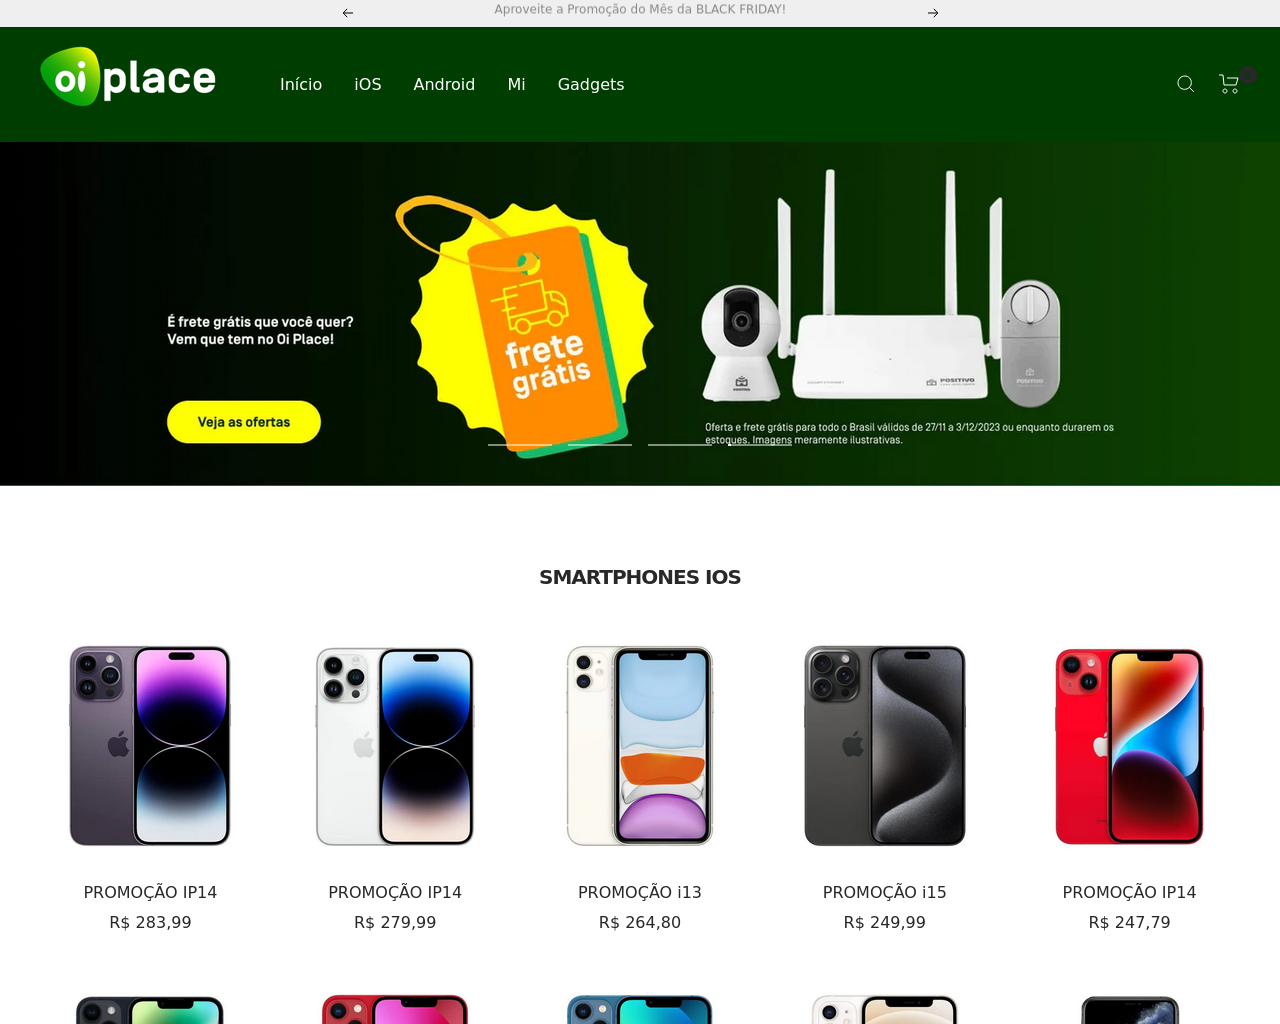The image size is (1280, 1024).
Task: Open the PROMOÇÃO i13 product link
Action: coord(640,892)
